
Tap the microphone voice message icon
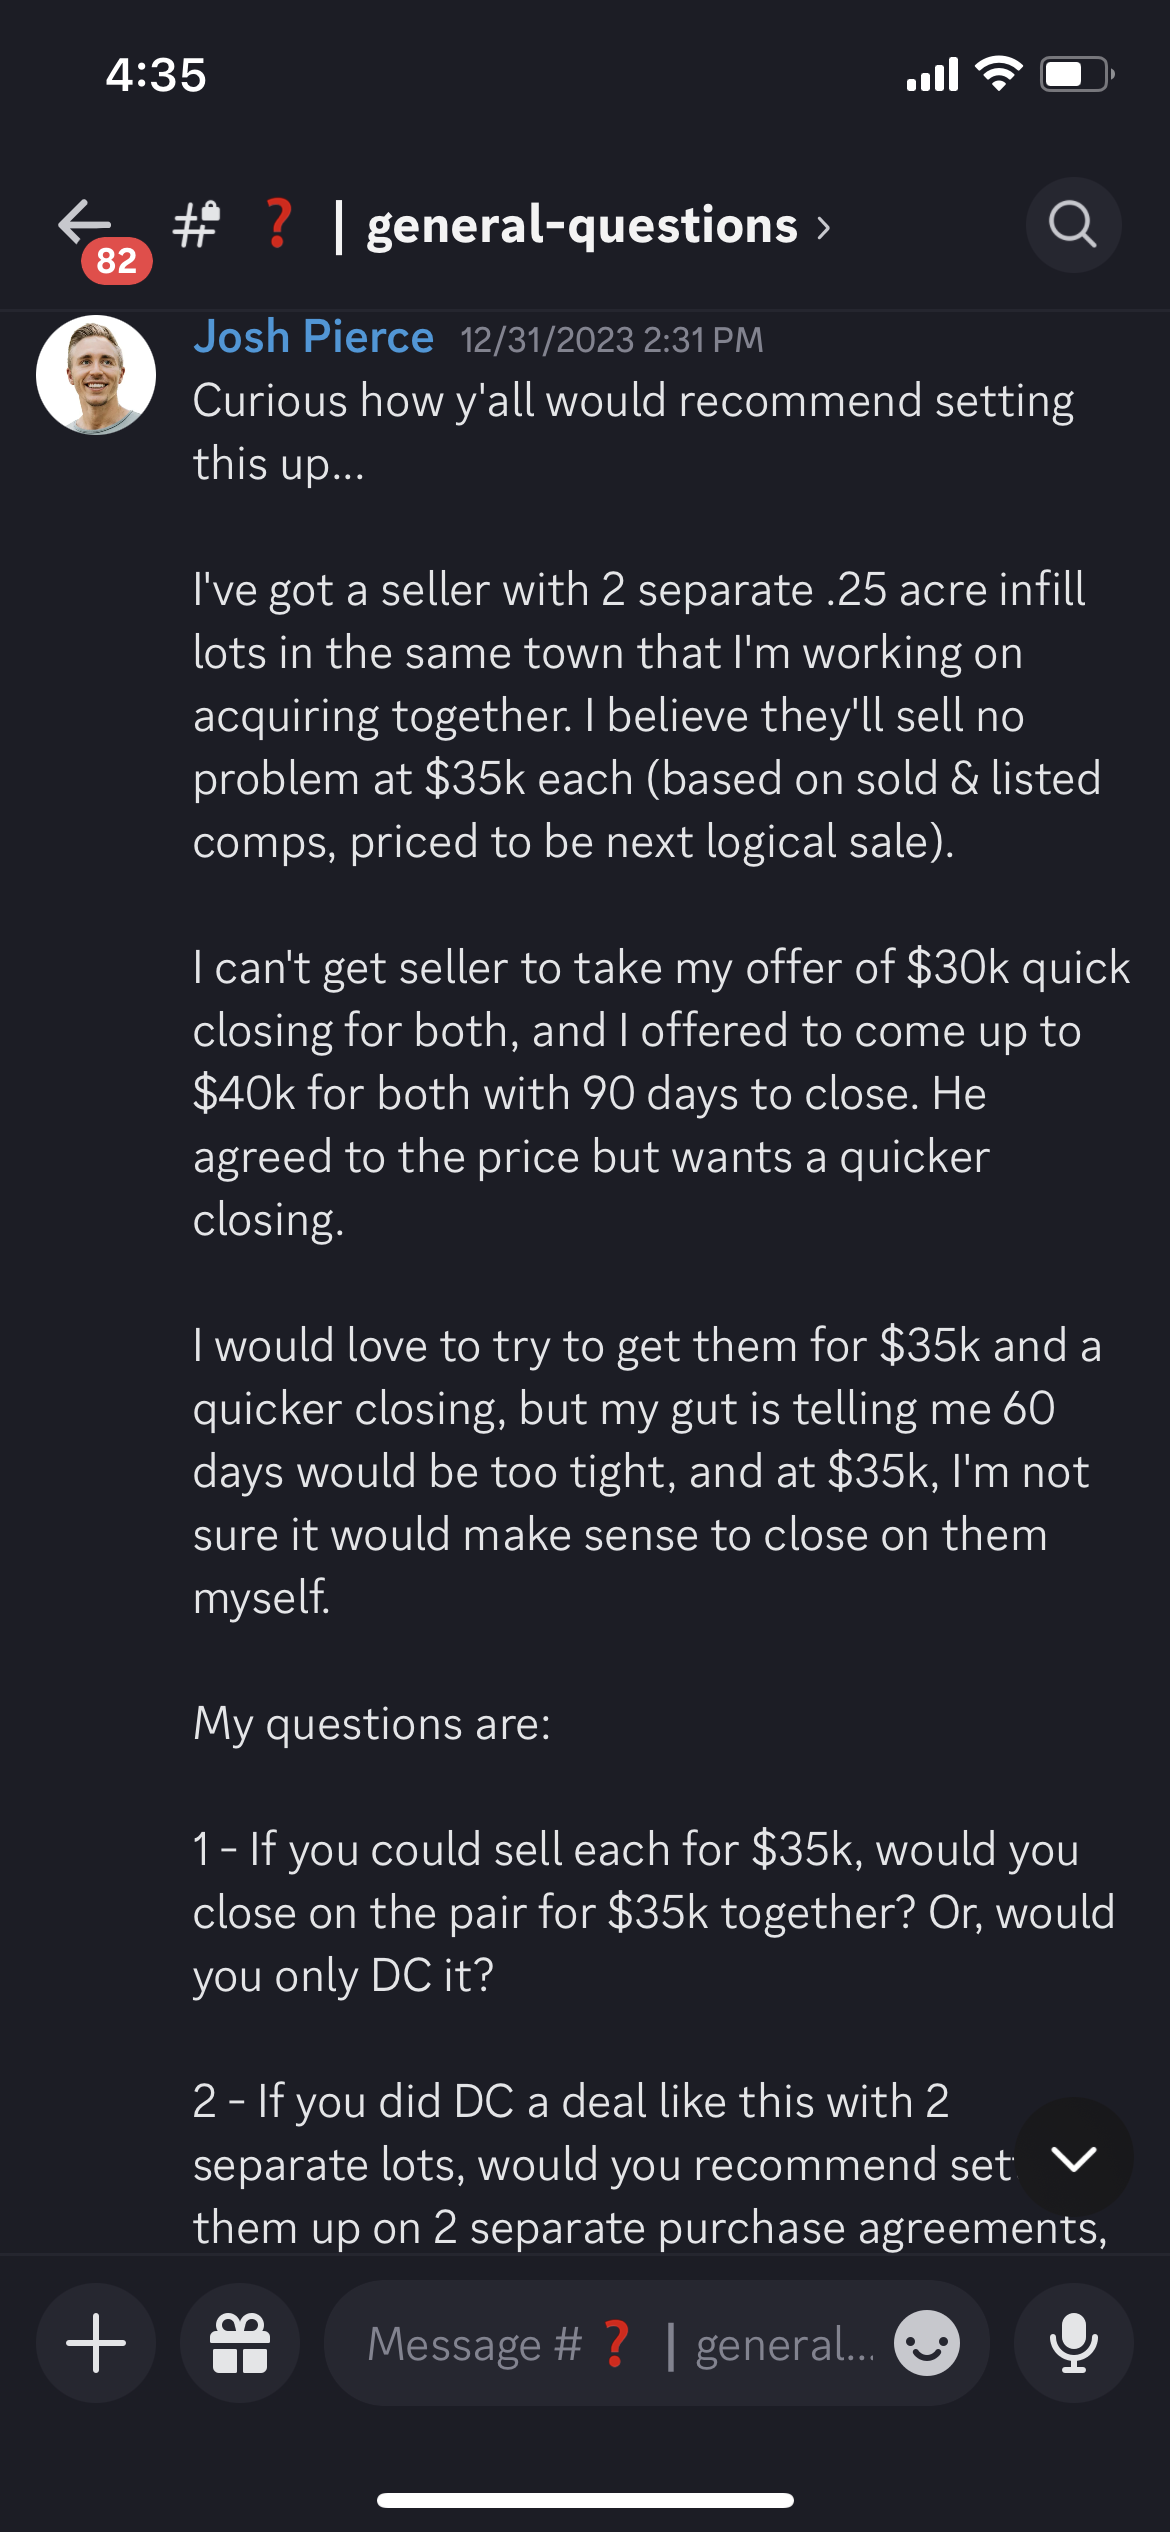1074,2343
